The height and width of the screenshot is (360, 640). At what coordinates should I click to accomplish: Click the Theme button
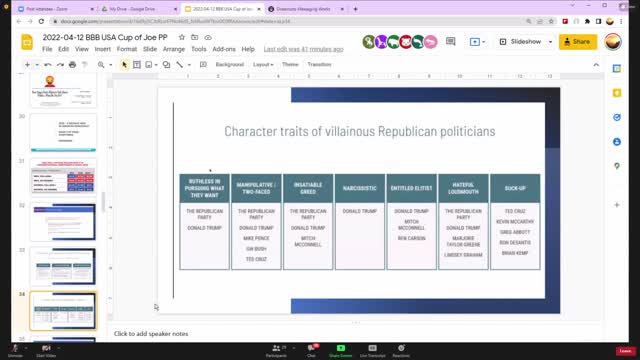290,64
